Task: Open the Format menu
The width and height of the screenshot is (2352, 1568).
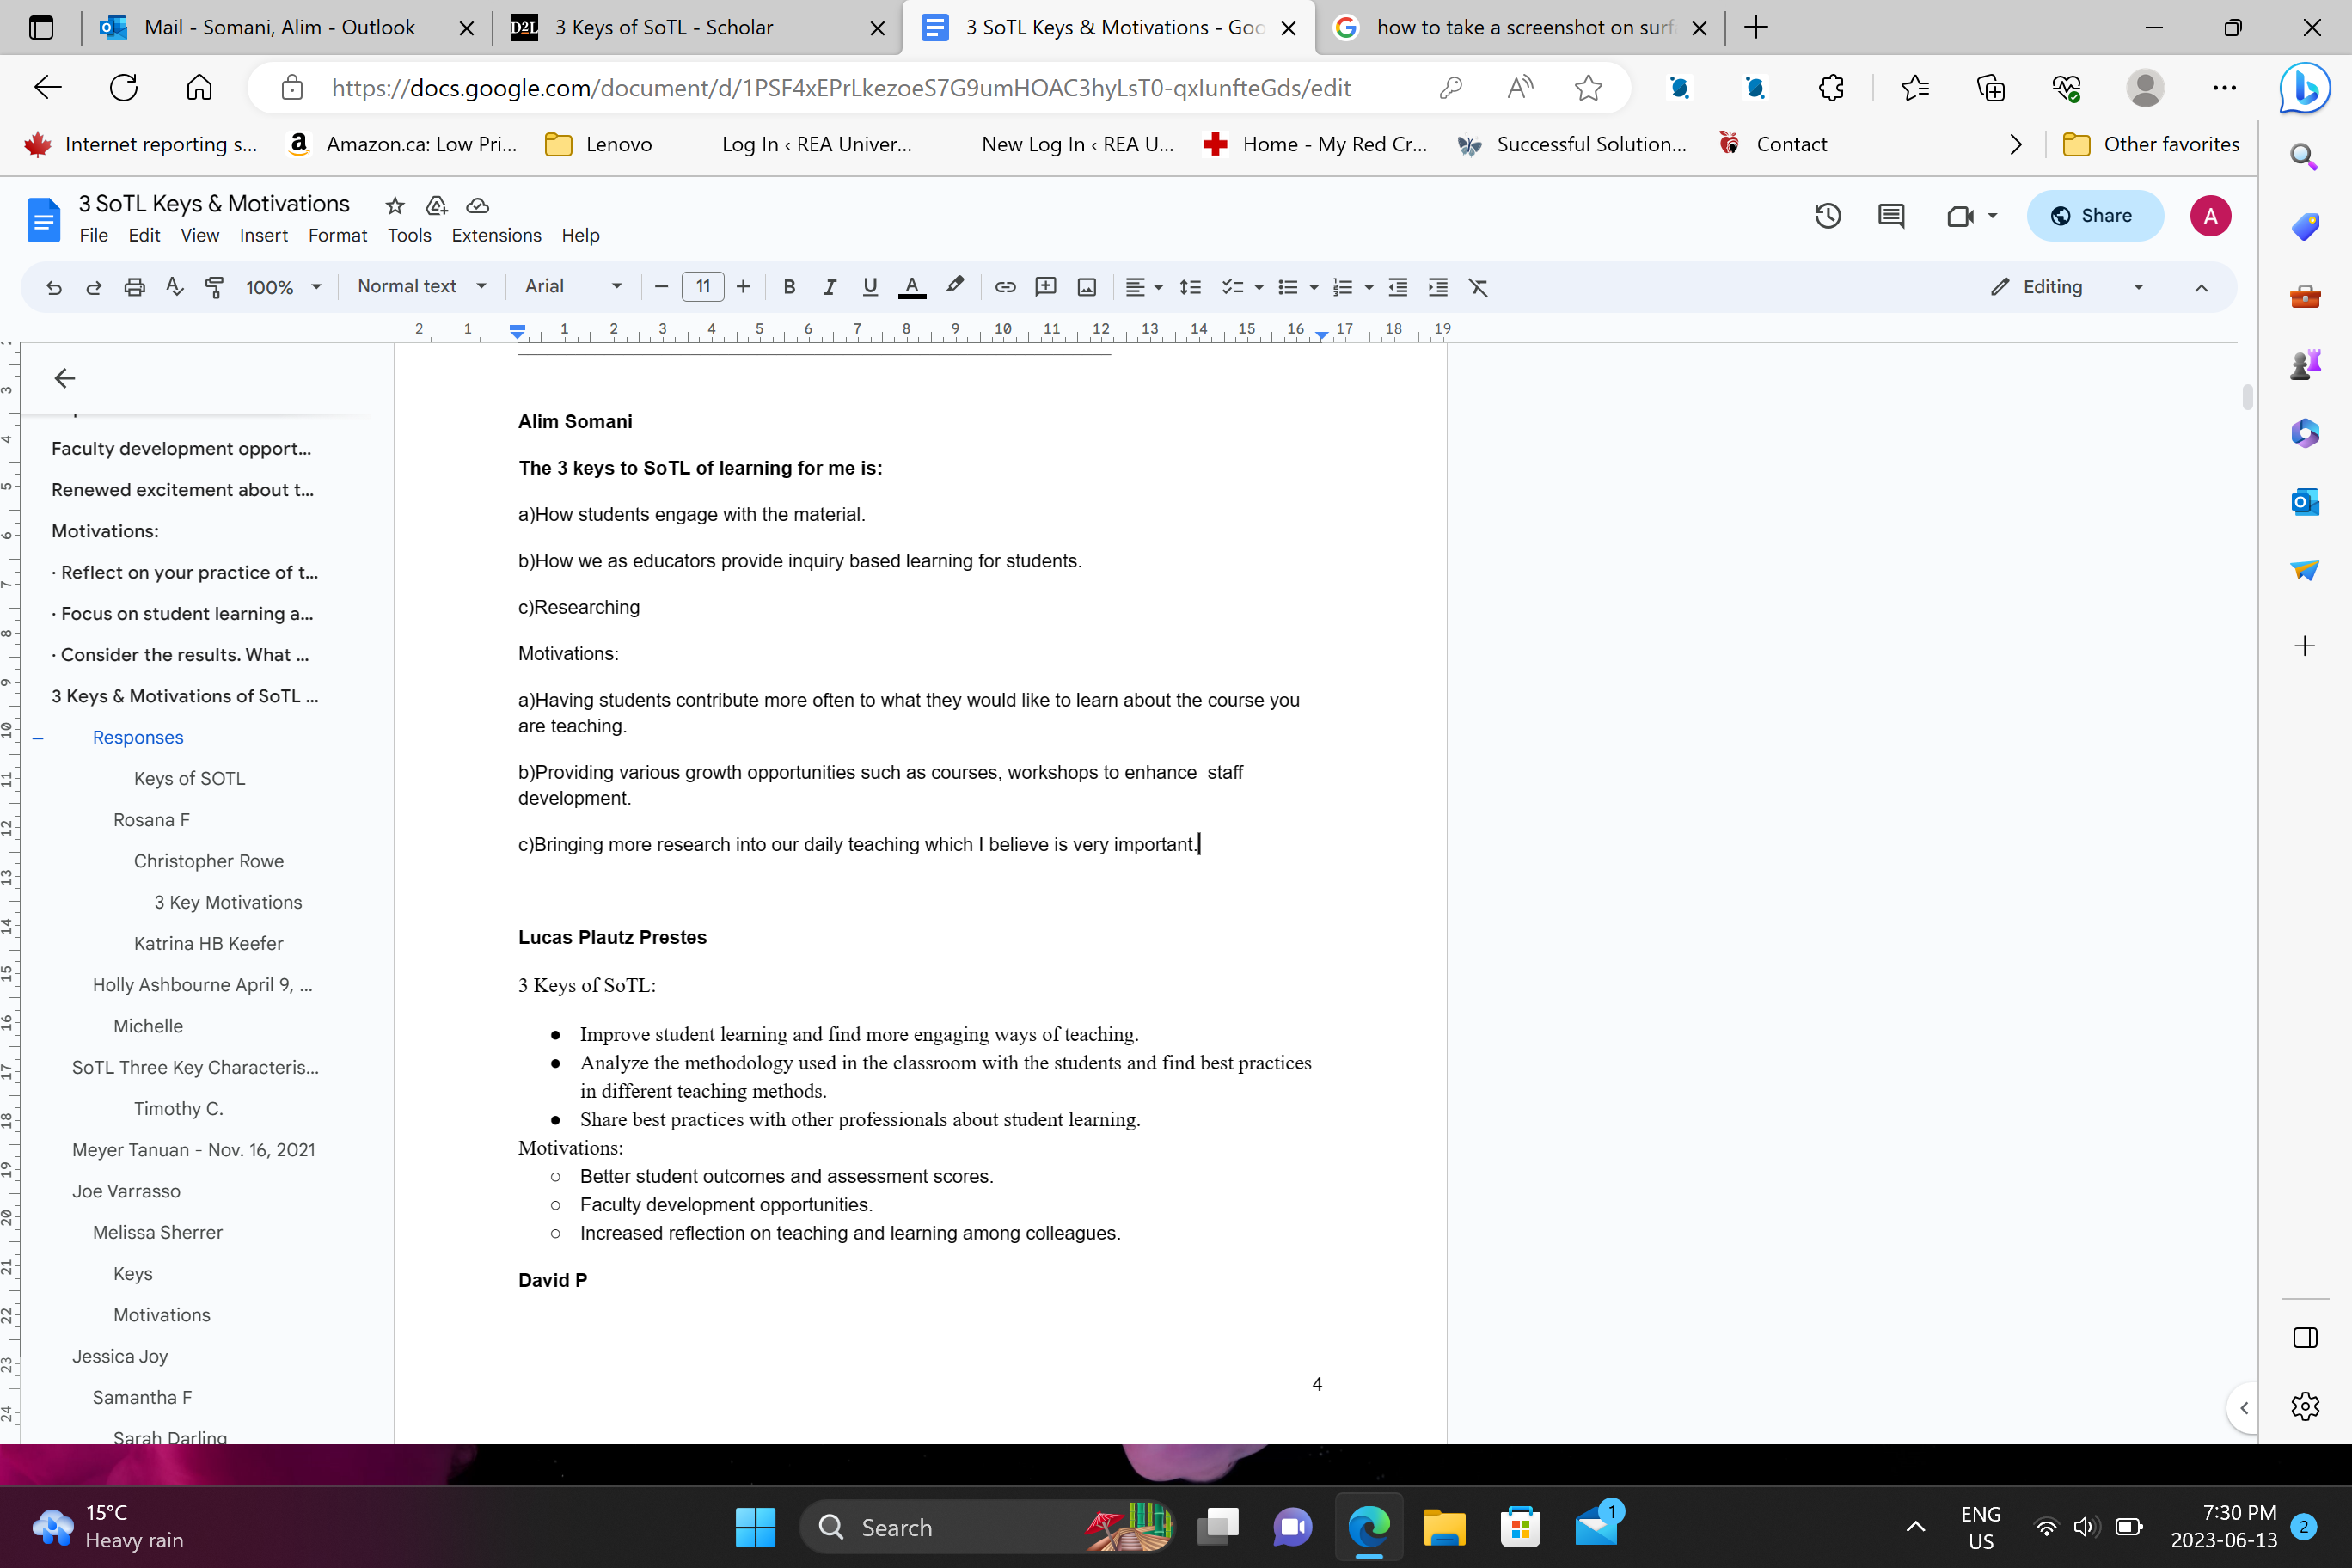Action: pos(337,235)
